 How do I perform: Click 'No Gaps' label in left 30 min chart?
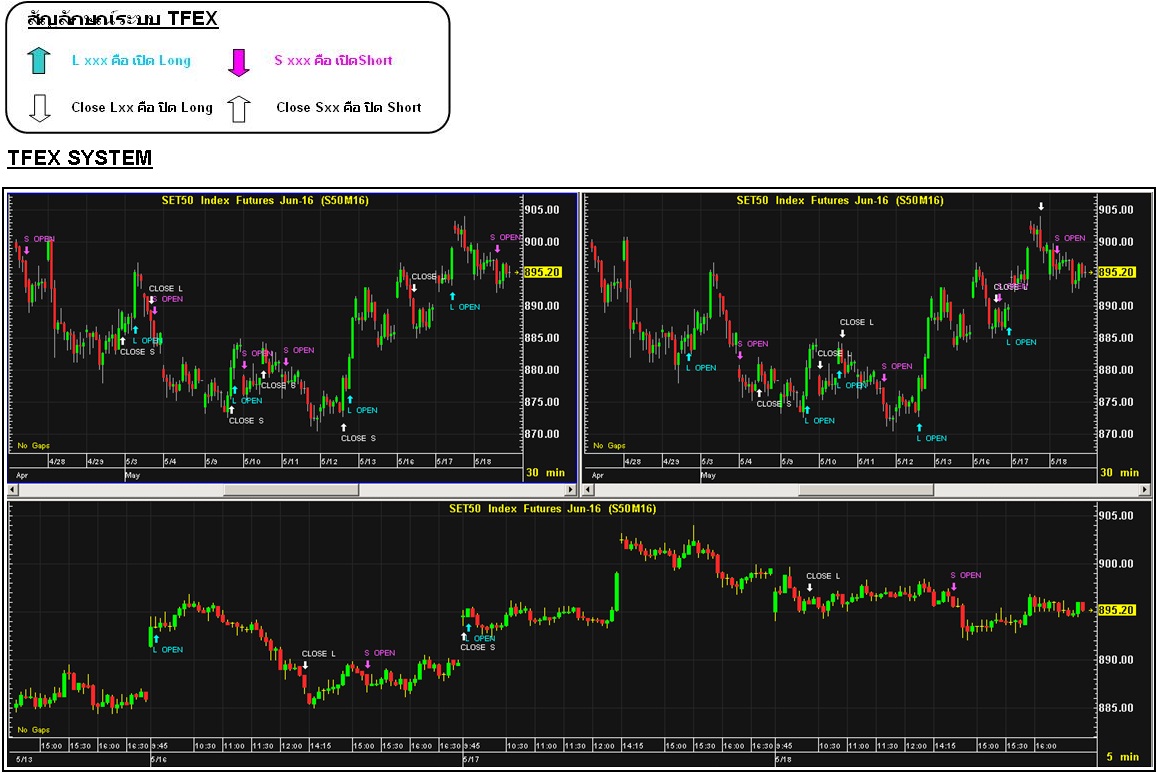tap(33, 446)
